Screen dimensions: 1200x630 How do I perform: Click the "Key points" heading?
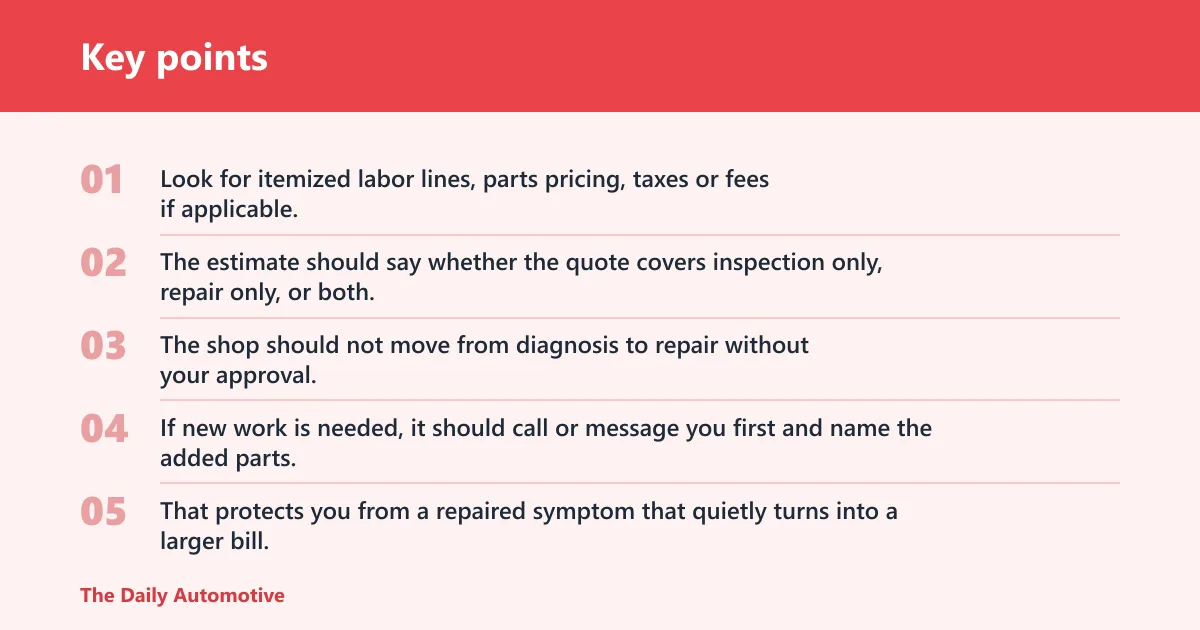pos(174,57)
